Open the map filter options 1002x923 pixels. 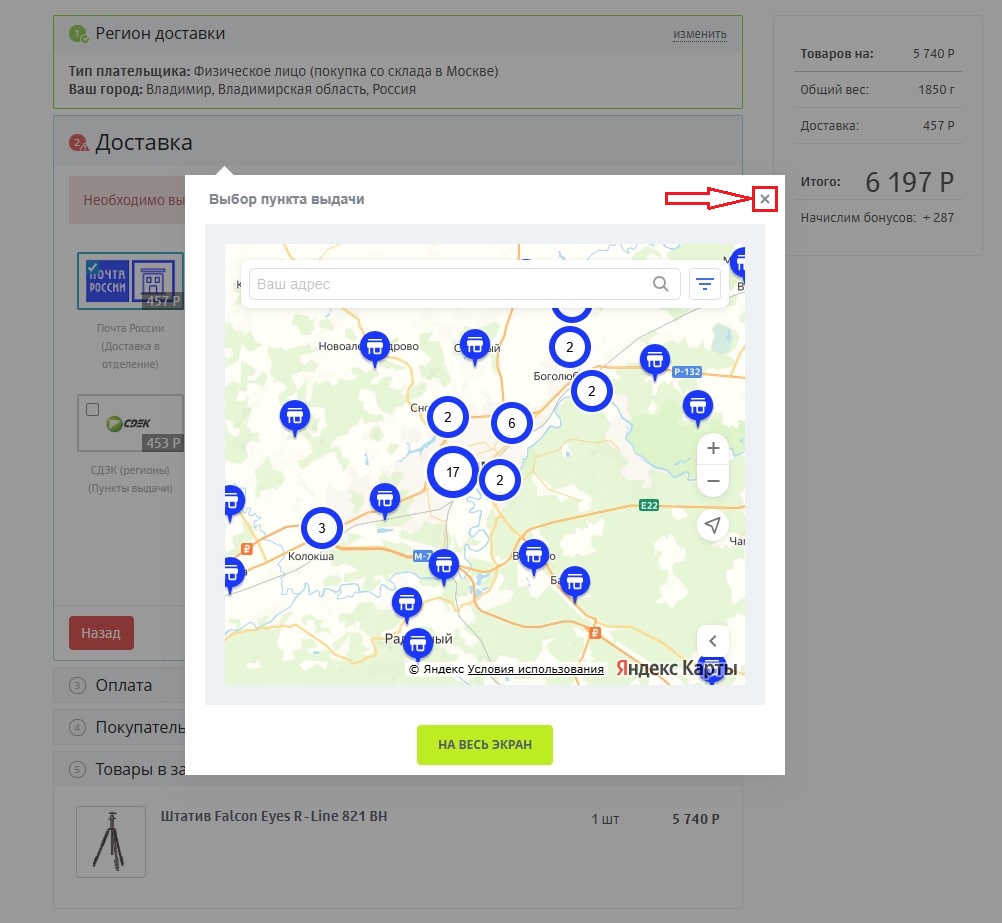pos(705,284)
